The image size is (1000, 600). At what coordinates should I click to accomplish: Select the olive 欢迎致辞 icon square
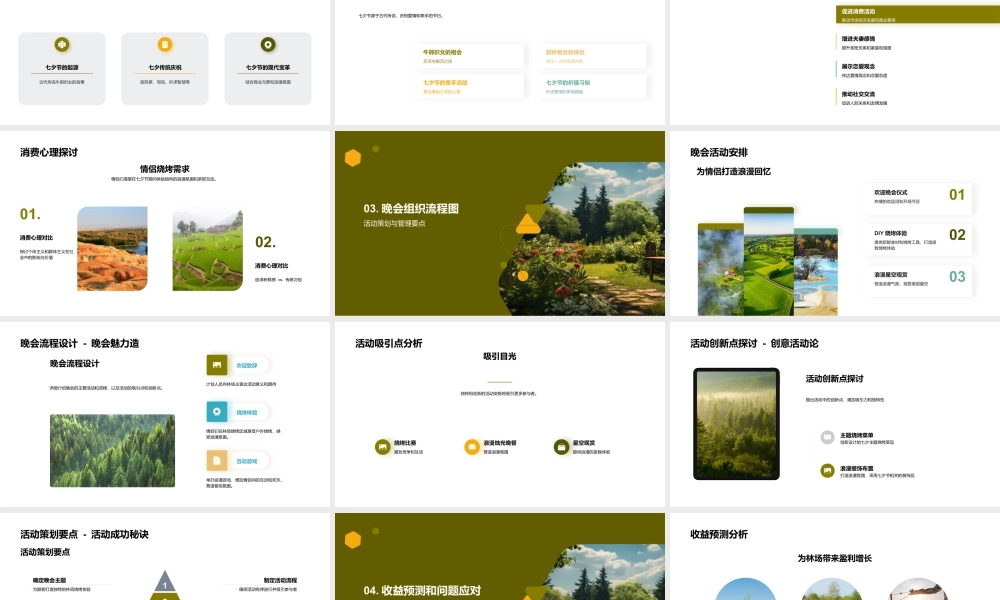click(217, 365)
